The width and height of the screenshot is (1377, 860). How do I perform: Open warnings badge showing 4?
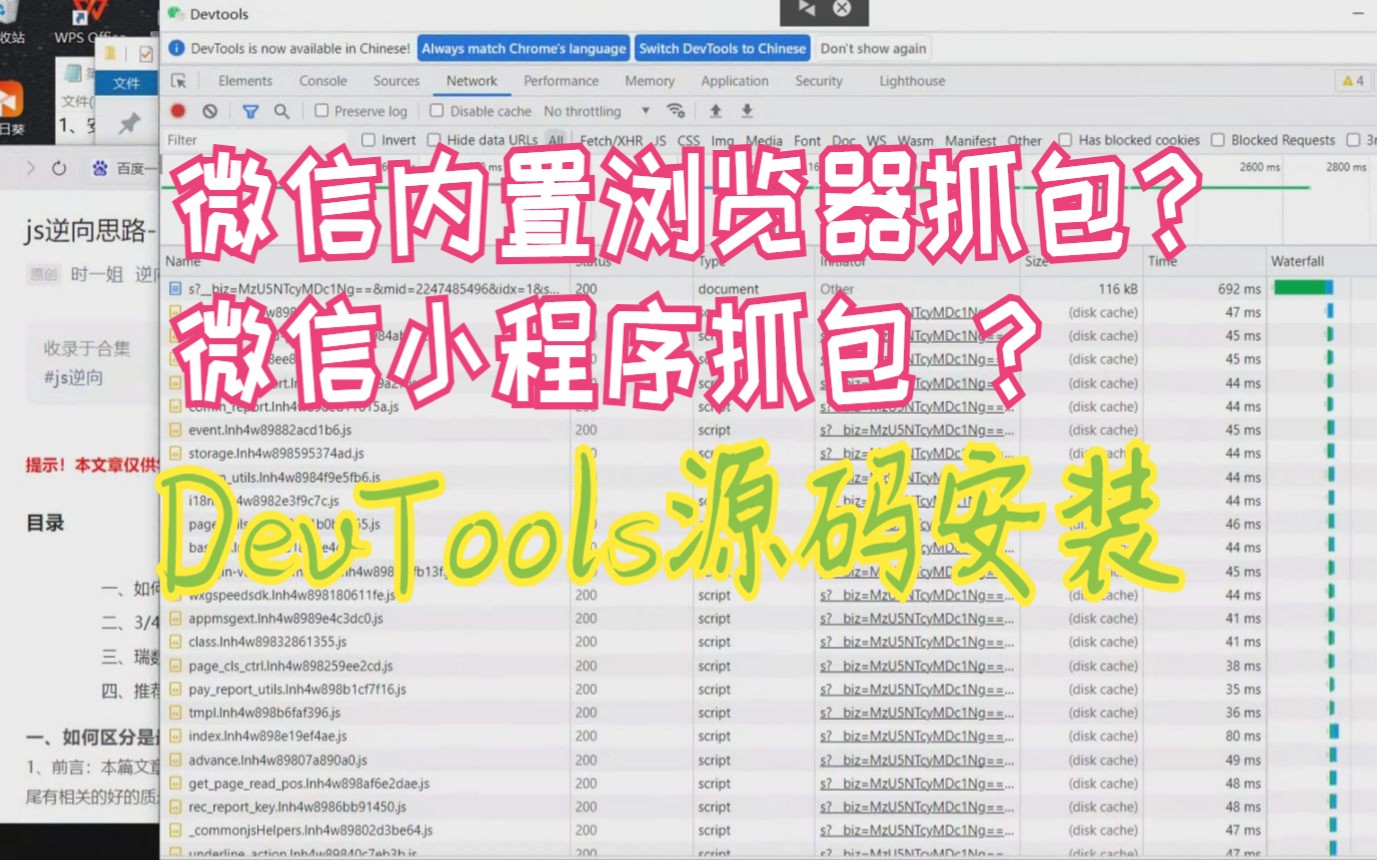pos(1353,81)
